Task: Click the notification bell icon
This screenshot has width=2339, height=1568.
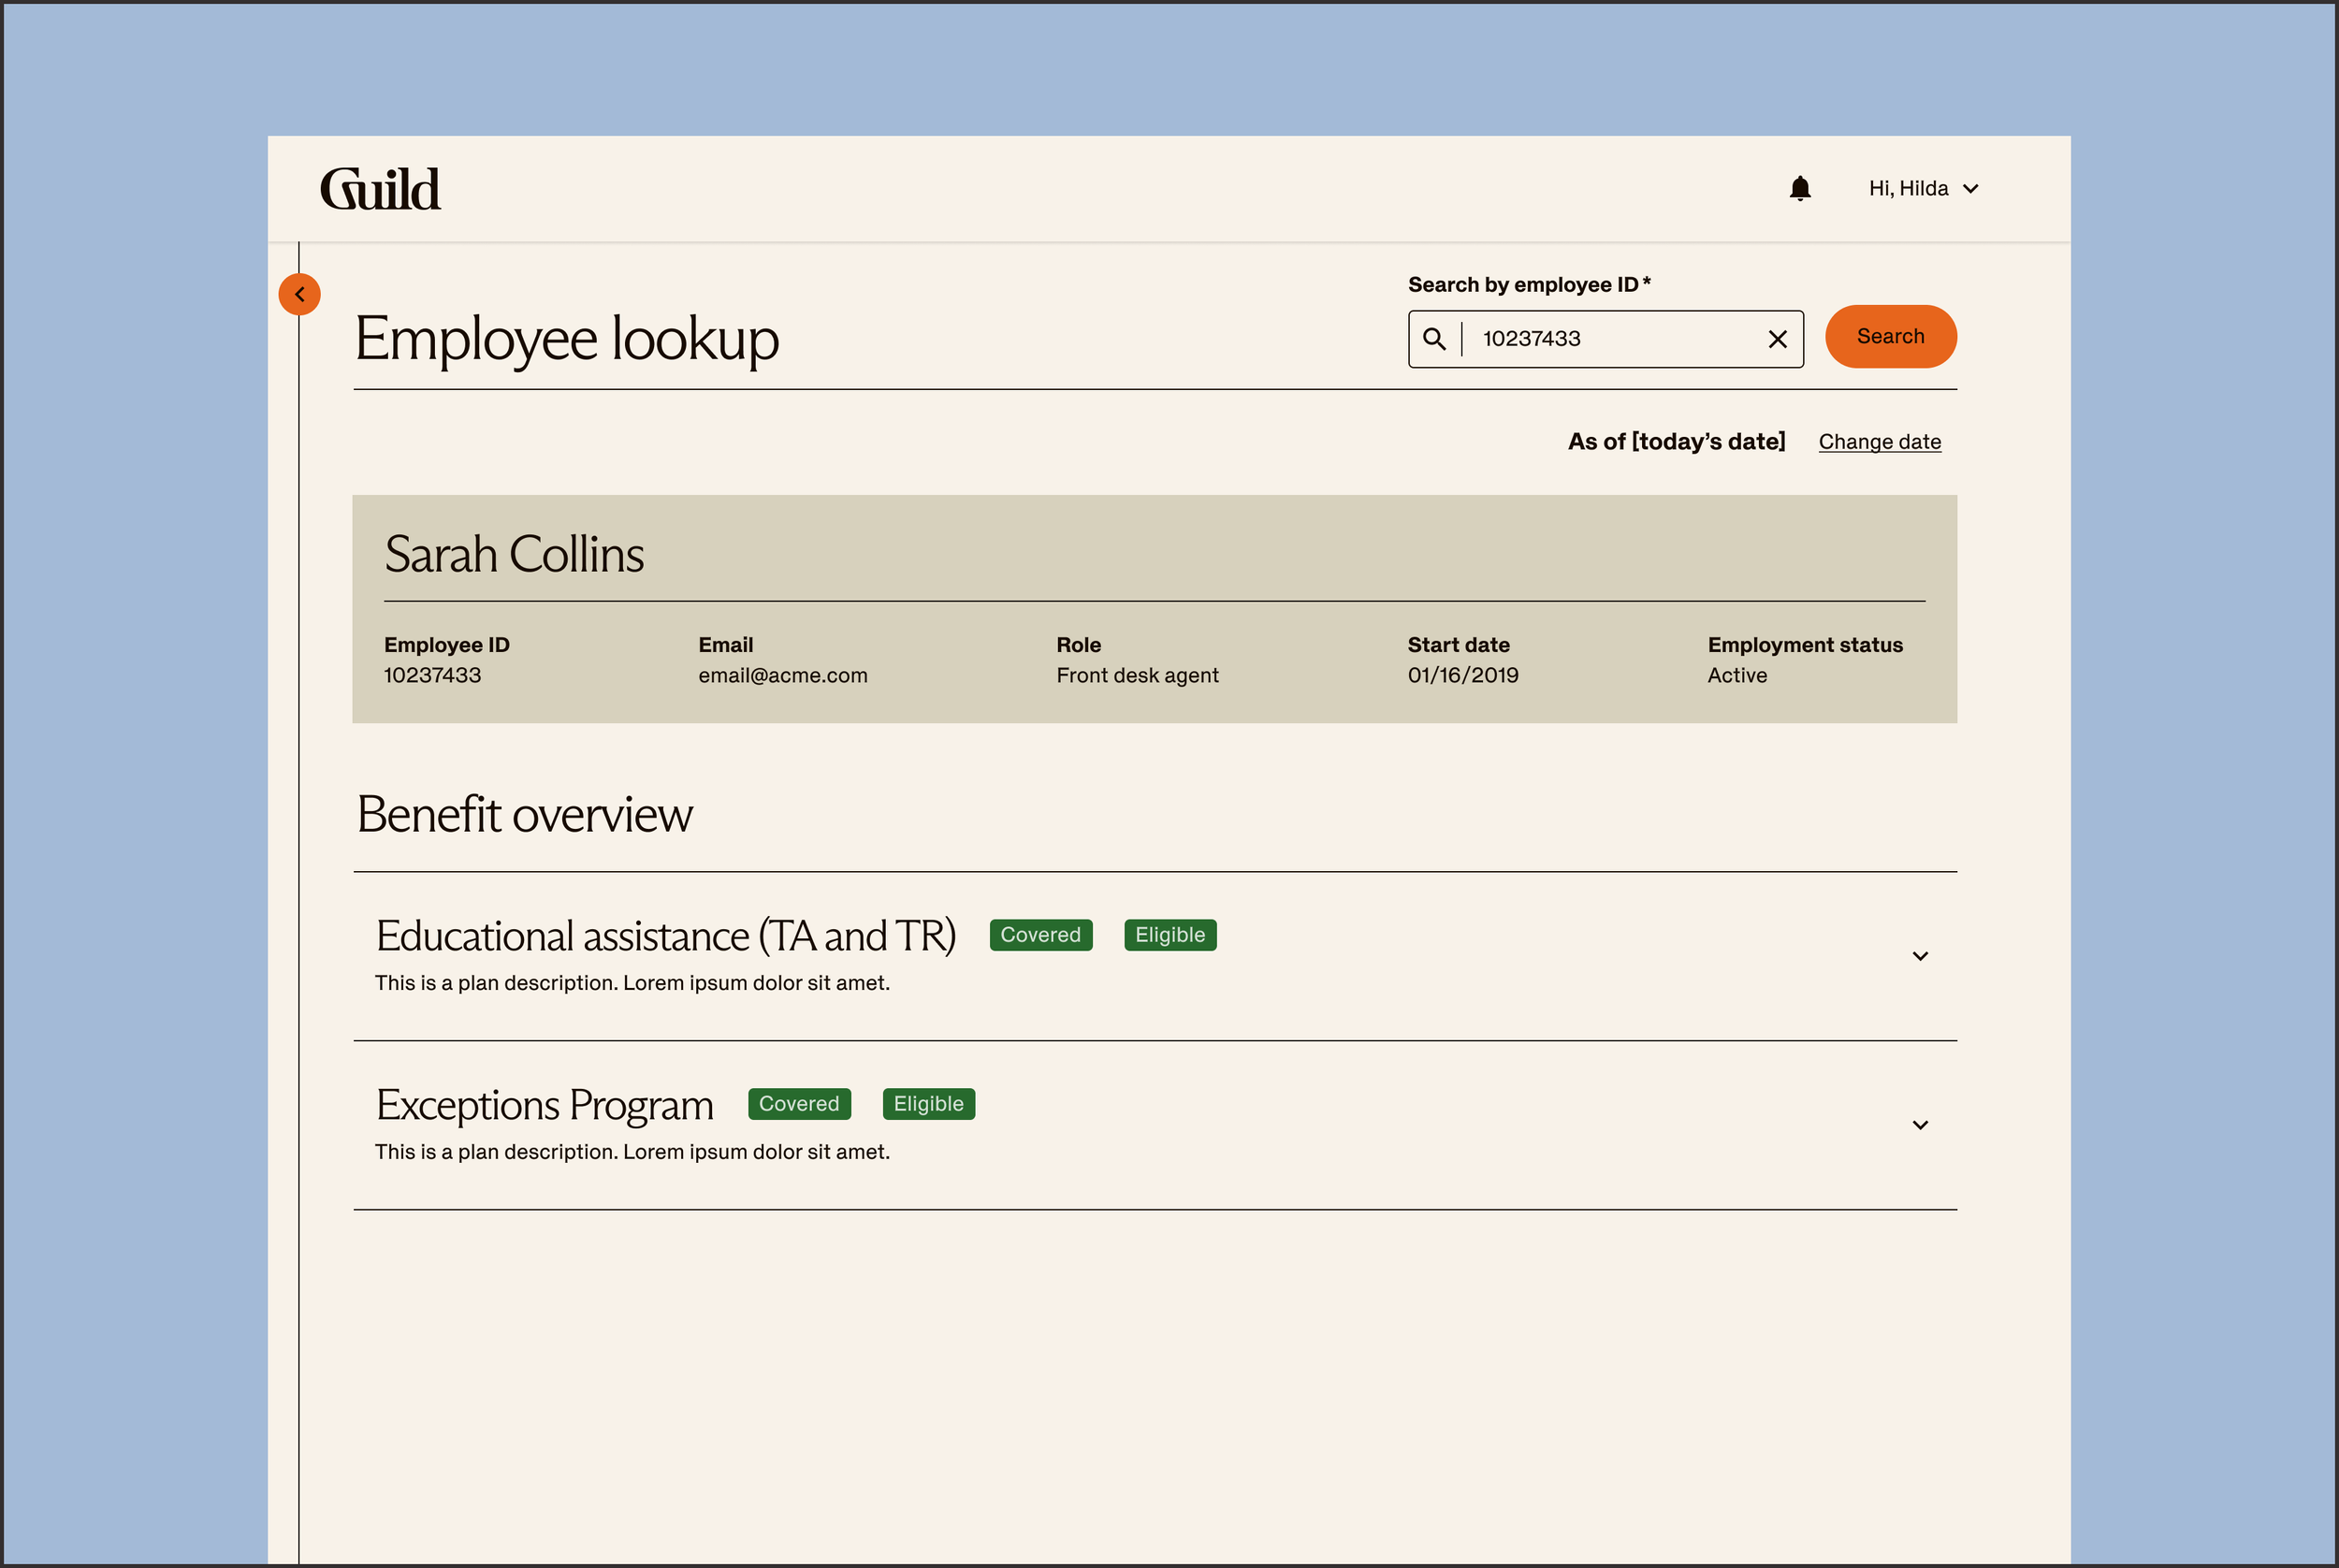Action: tap(1799, 188)
